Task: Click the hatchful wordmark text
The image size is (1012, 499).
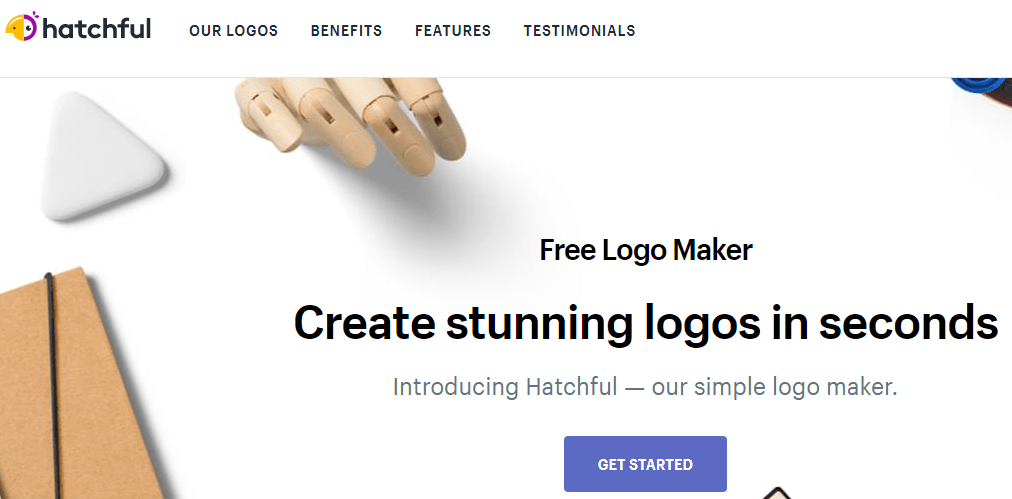Action: (97, 28)
